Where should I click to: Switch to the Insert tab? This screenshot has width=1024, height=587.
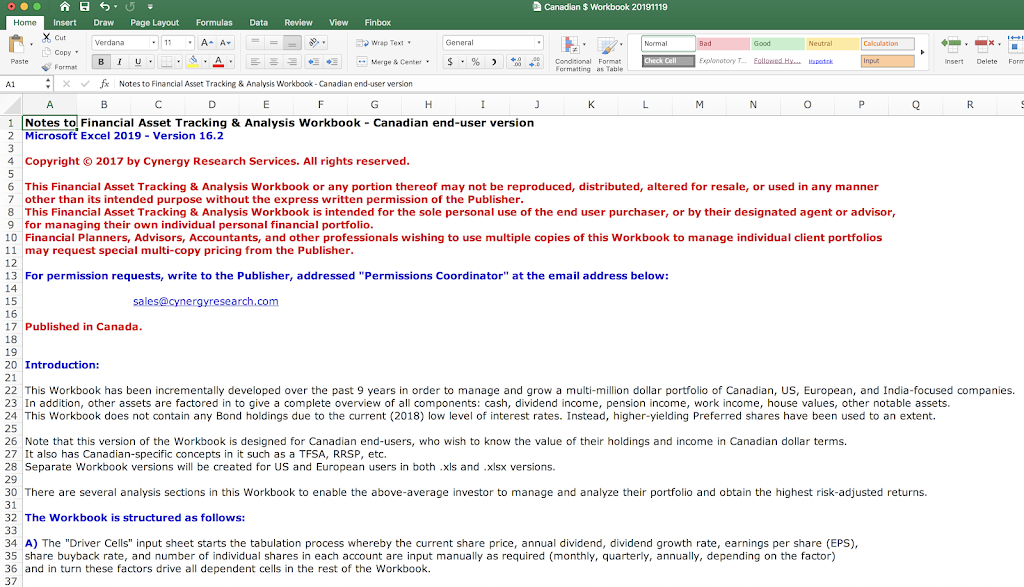(x=65, y=22)
